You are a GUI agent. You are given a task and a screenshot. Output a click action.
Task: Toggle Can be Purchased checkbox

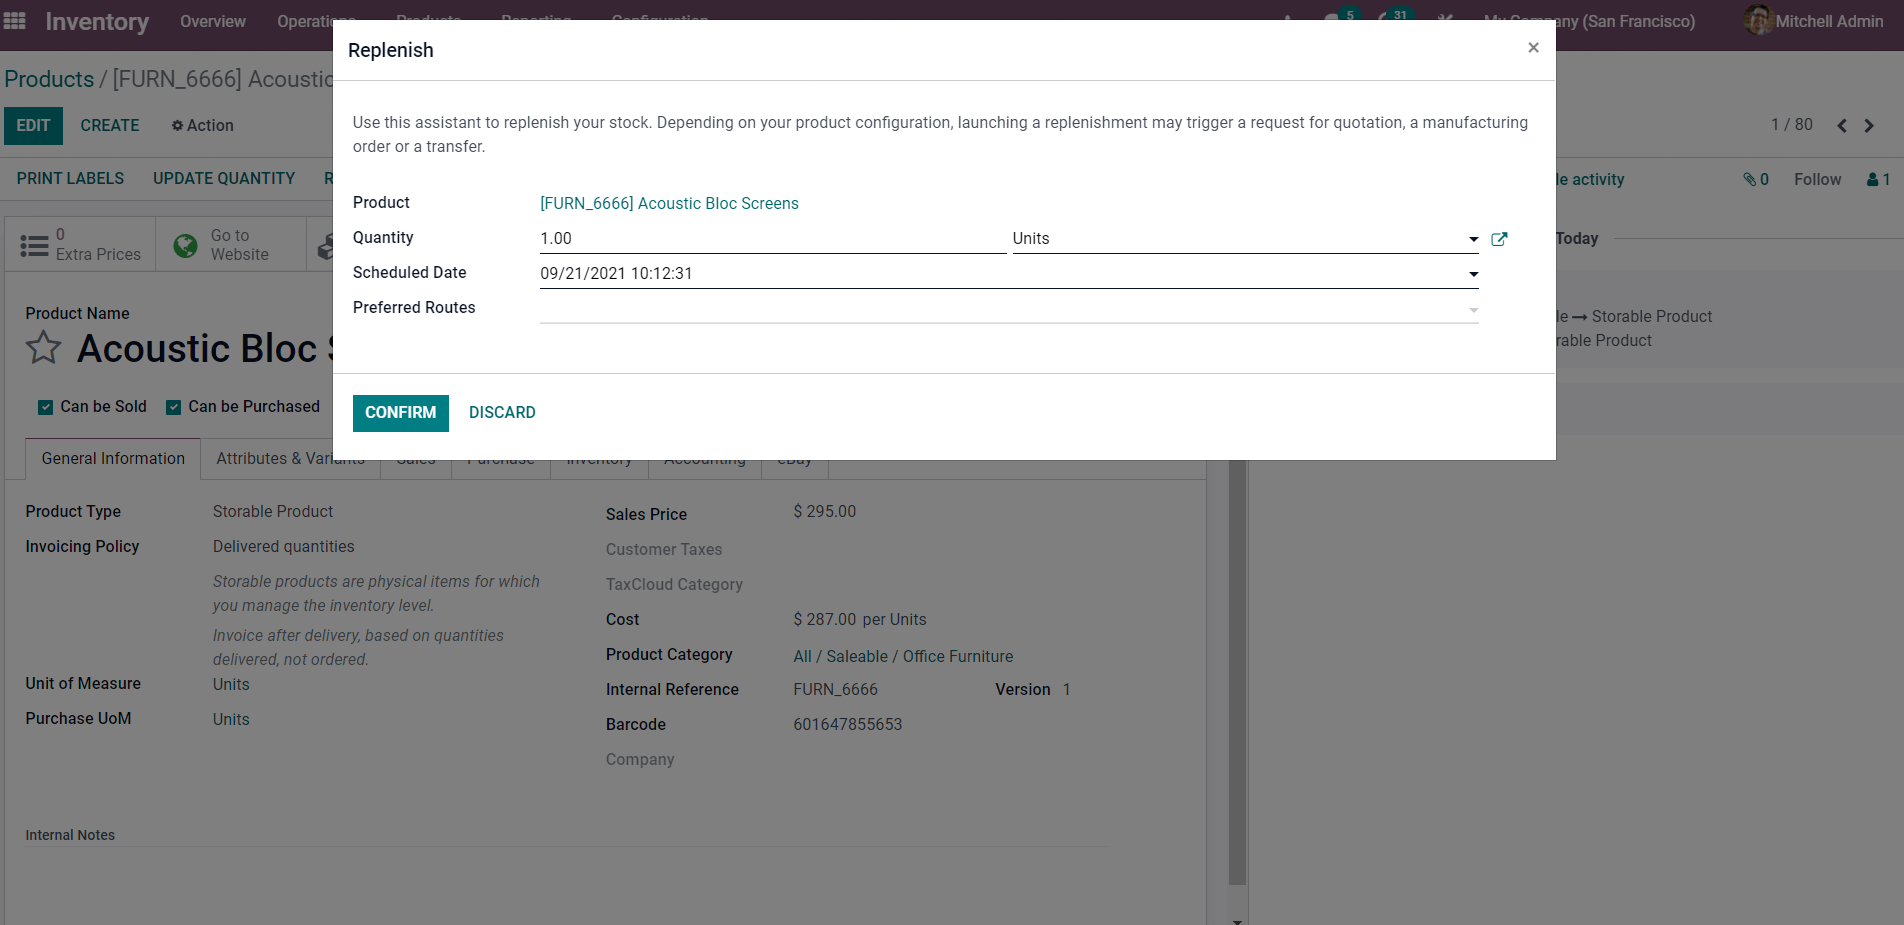point(173,407)
